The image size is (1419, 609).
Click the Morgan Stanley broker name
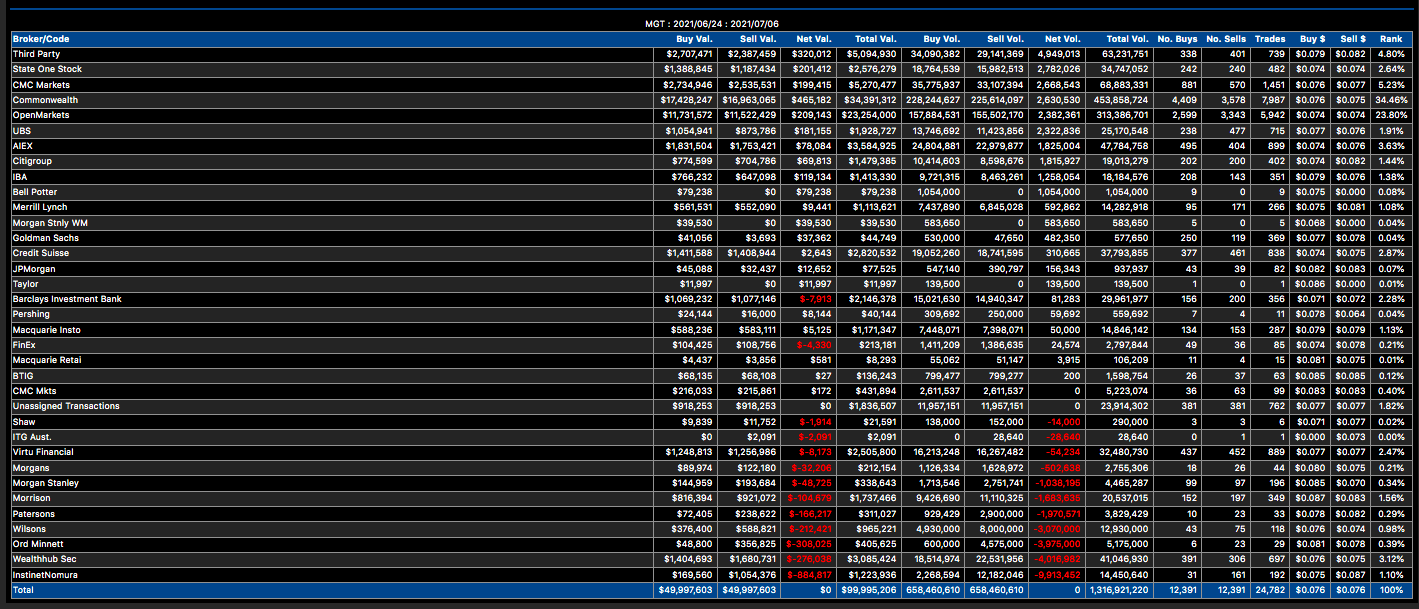click(x=44, y=483)
